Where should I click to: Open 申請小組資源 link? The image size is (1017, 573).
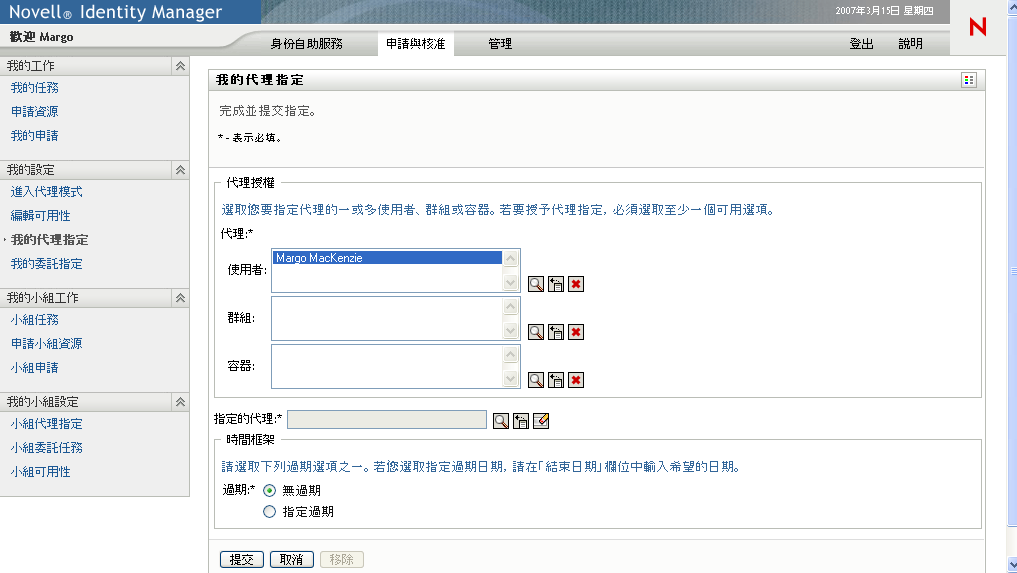pyautogui.click(x=47, y=343)
